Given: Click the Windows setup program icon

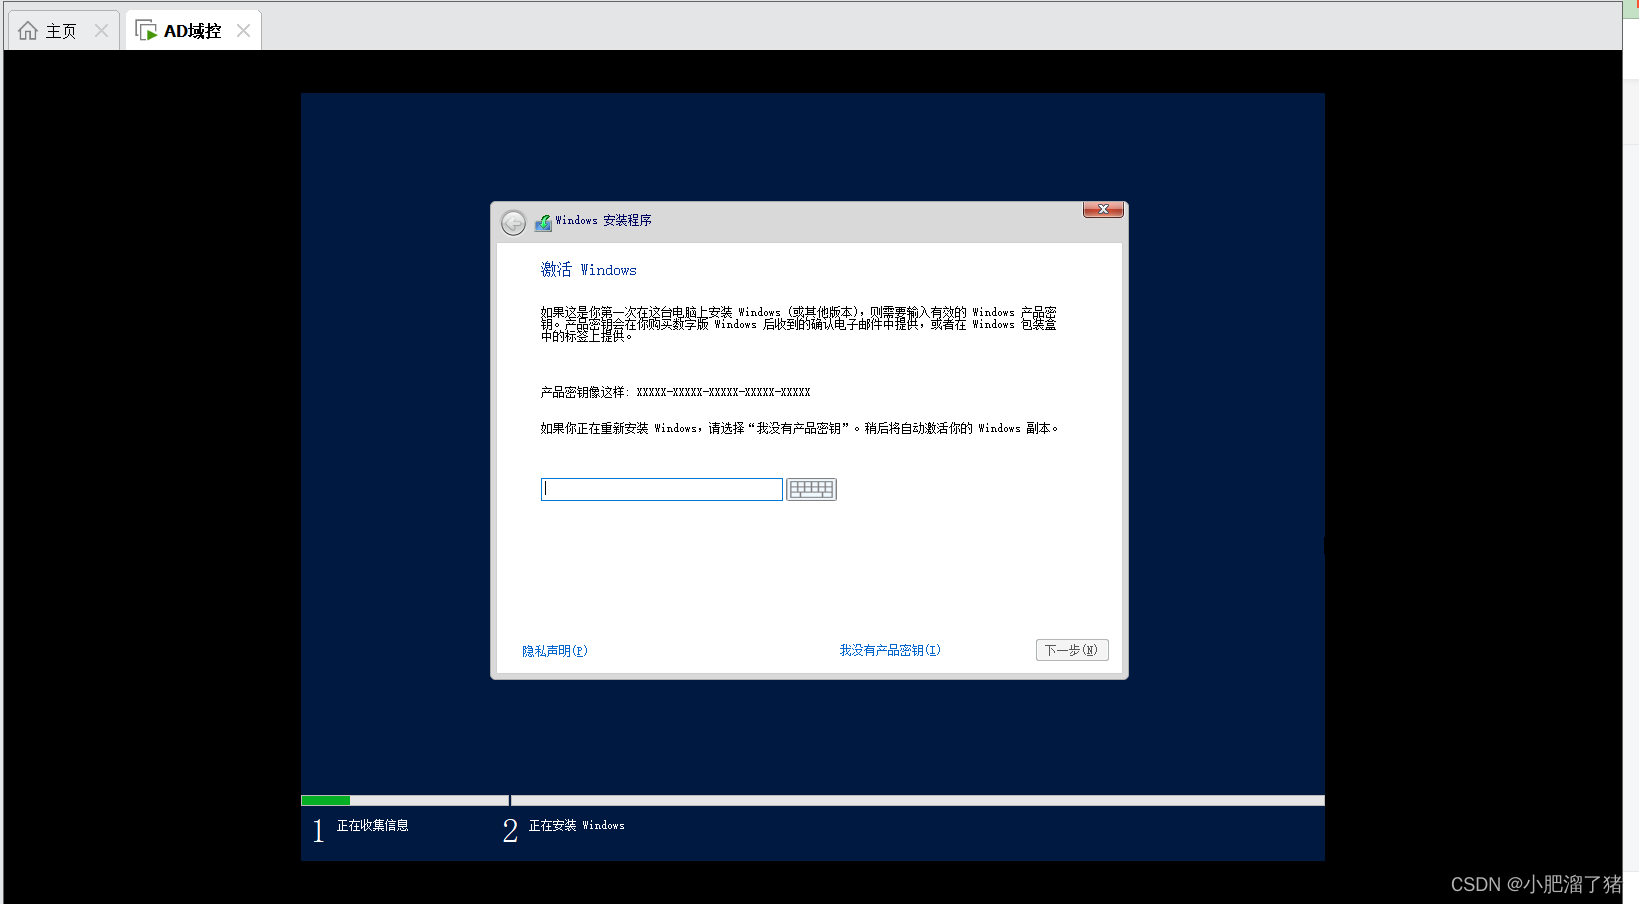Looking at the screenshot, I should [x=543, y=222].
